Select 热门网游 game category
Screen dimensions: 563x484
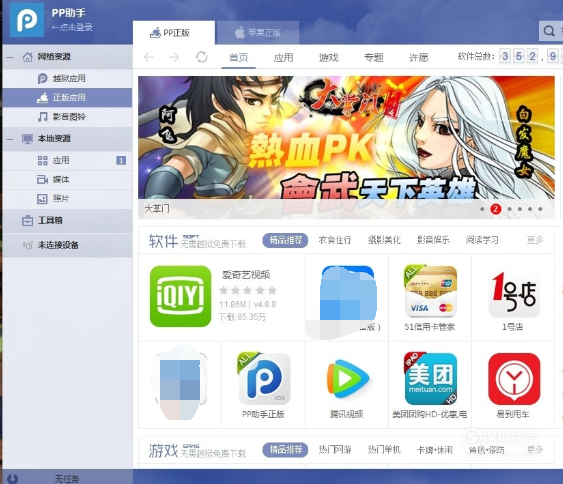(335, 450)
